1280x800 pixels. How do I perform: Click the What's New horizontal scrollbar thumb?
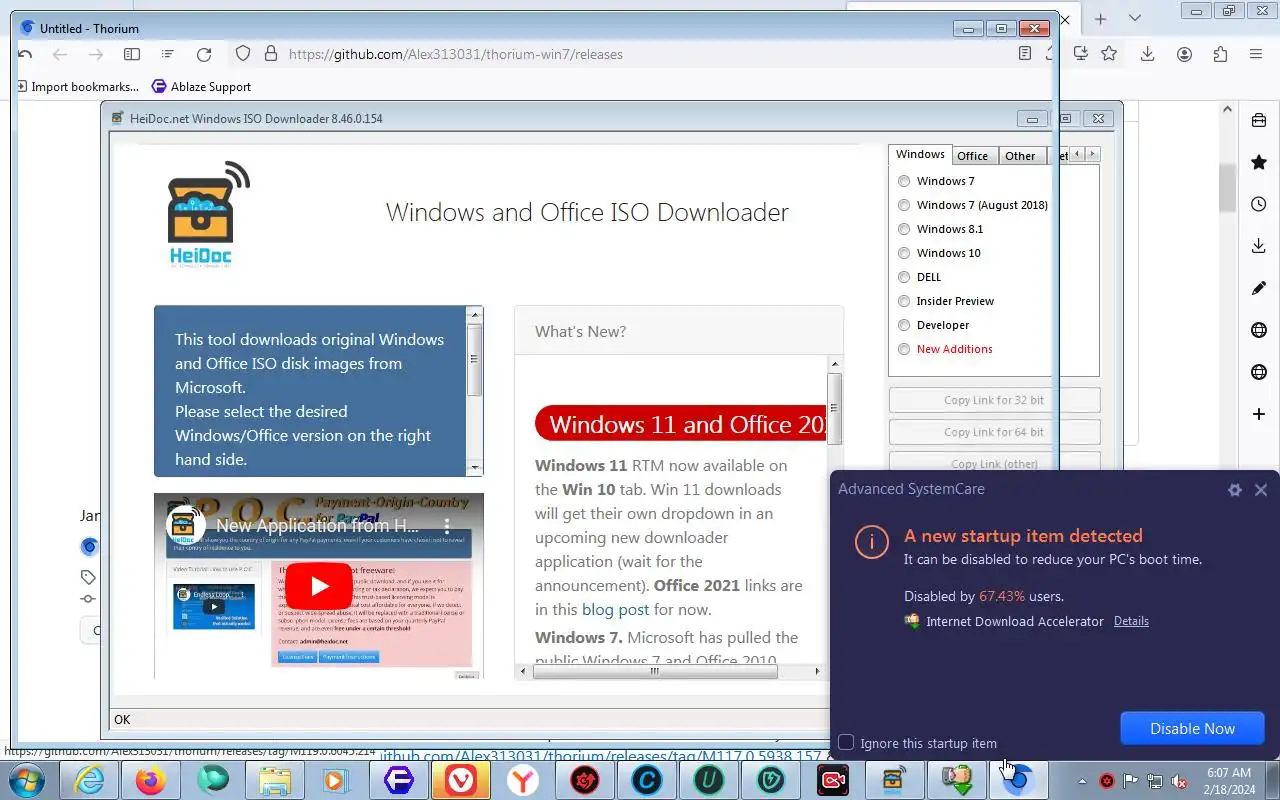coord(655,672)
